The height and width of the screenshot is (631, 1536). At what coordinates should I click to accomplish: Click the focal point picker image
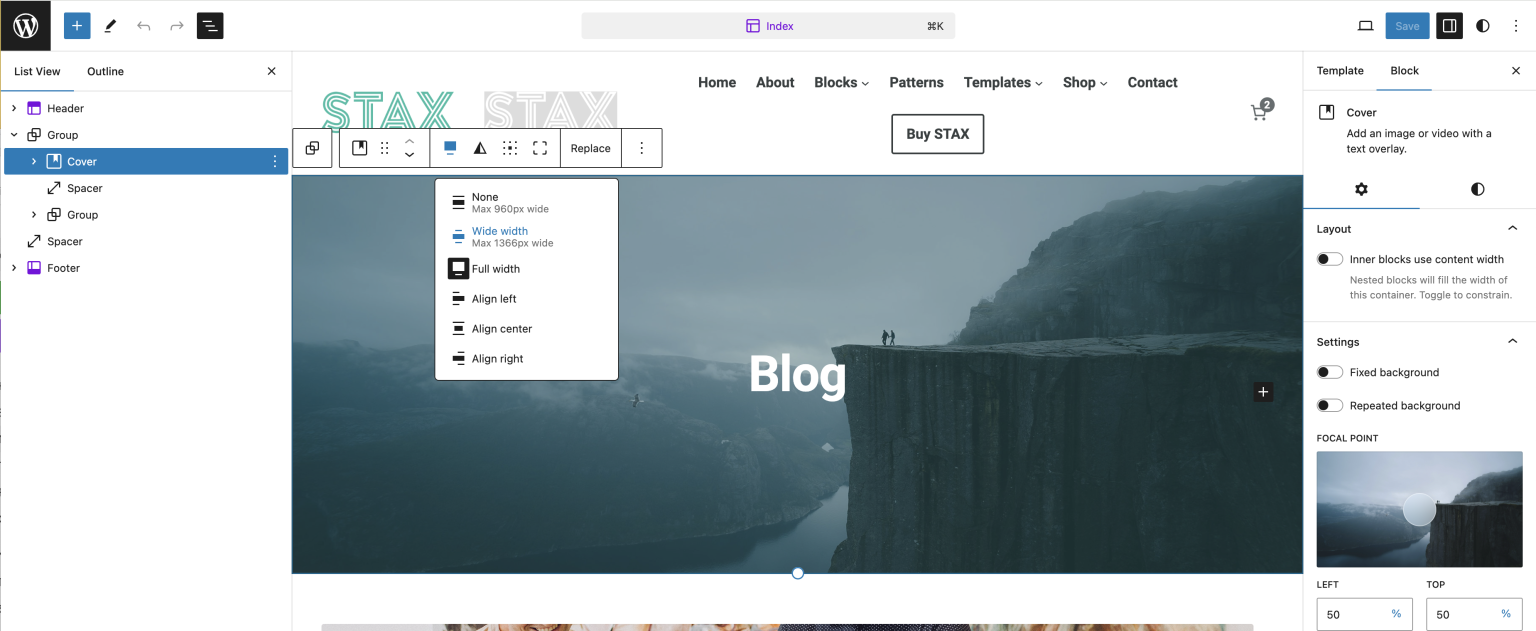1419,509
